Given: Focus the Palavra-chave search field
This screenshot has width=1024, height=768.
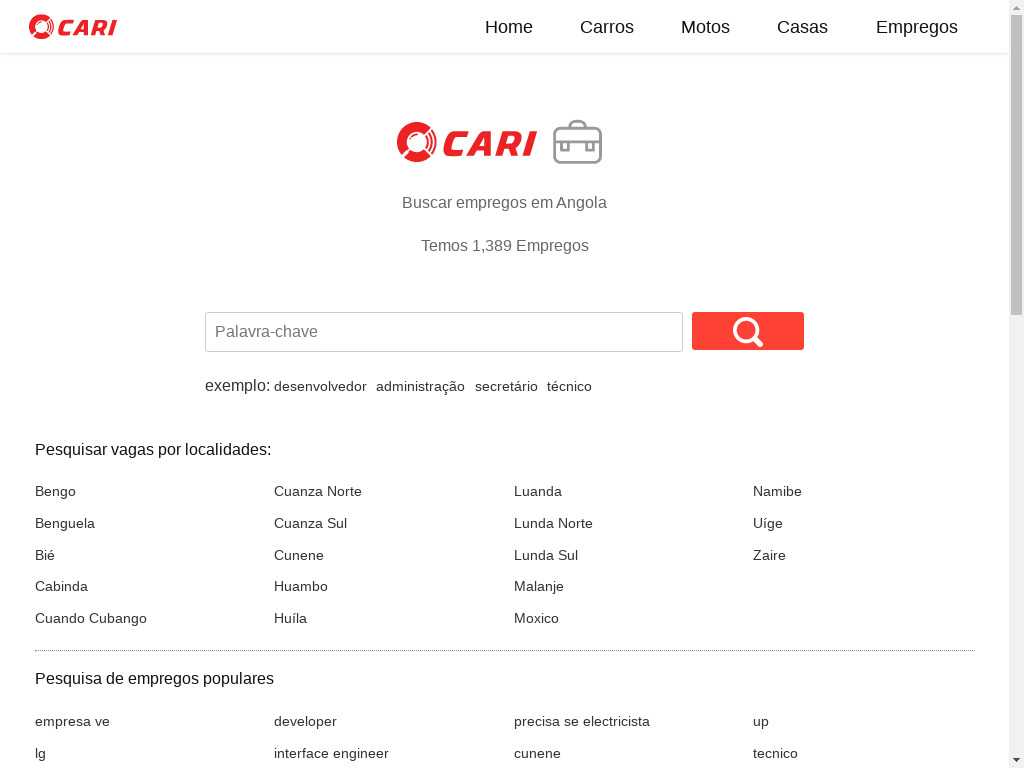Looking at the screenshot, I should pyautogui.click(x=443, y=332).
